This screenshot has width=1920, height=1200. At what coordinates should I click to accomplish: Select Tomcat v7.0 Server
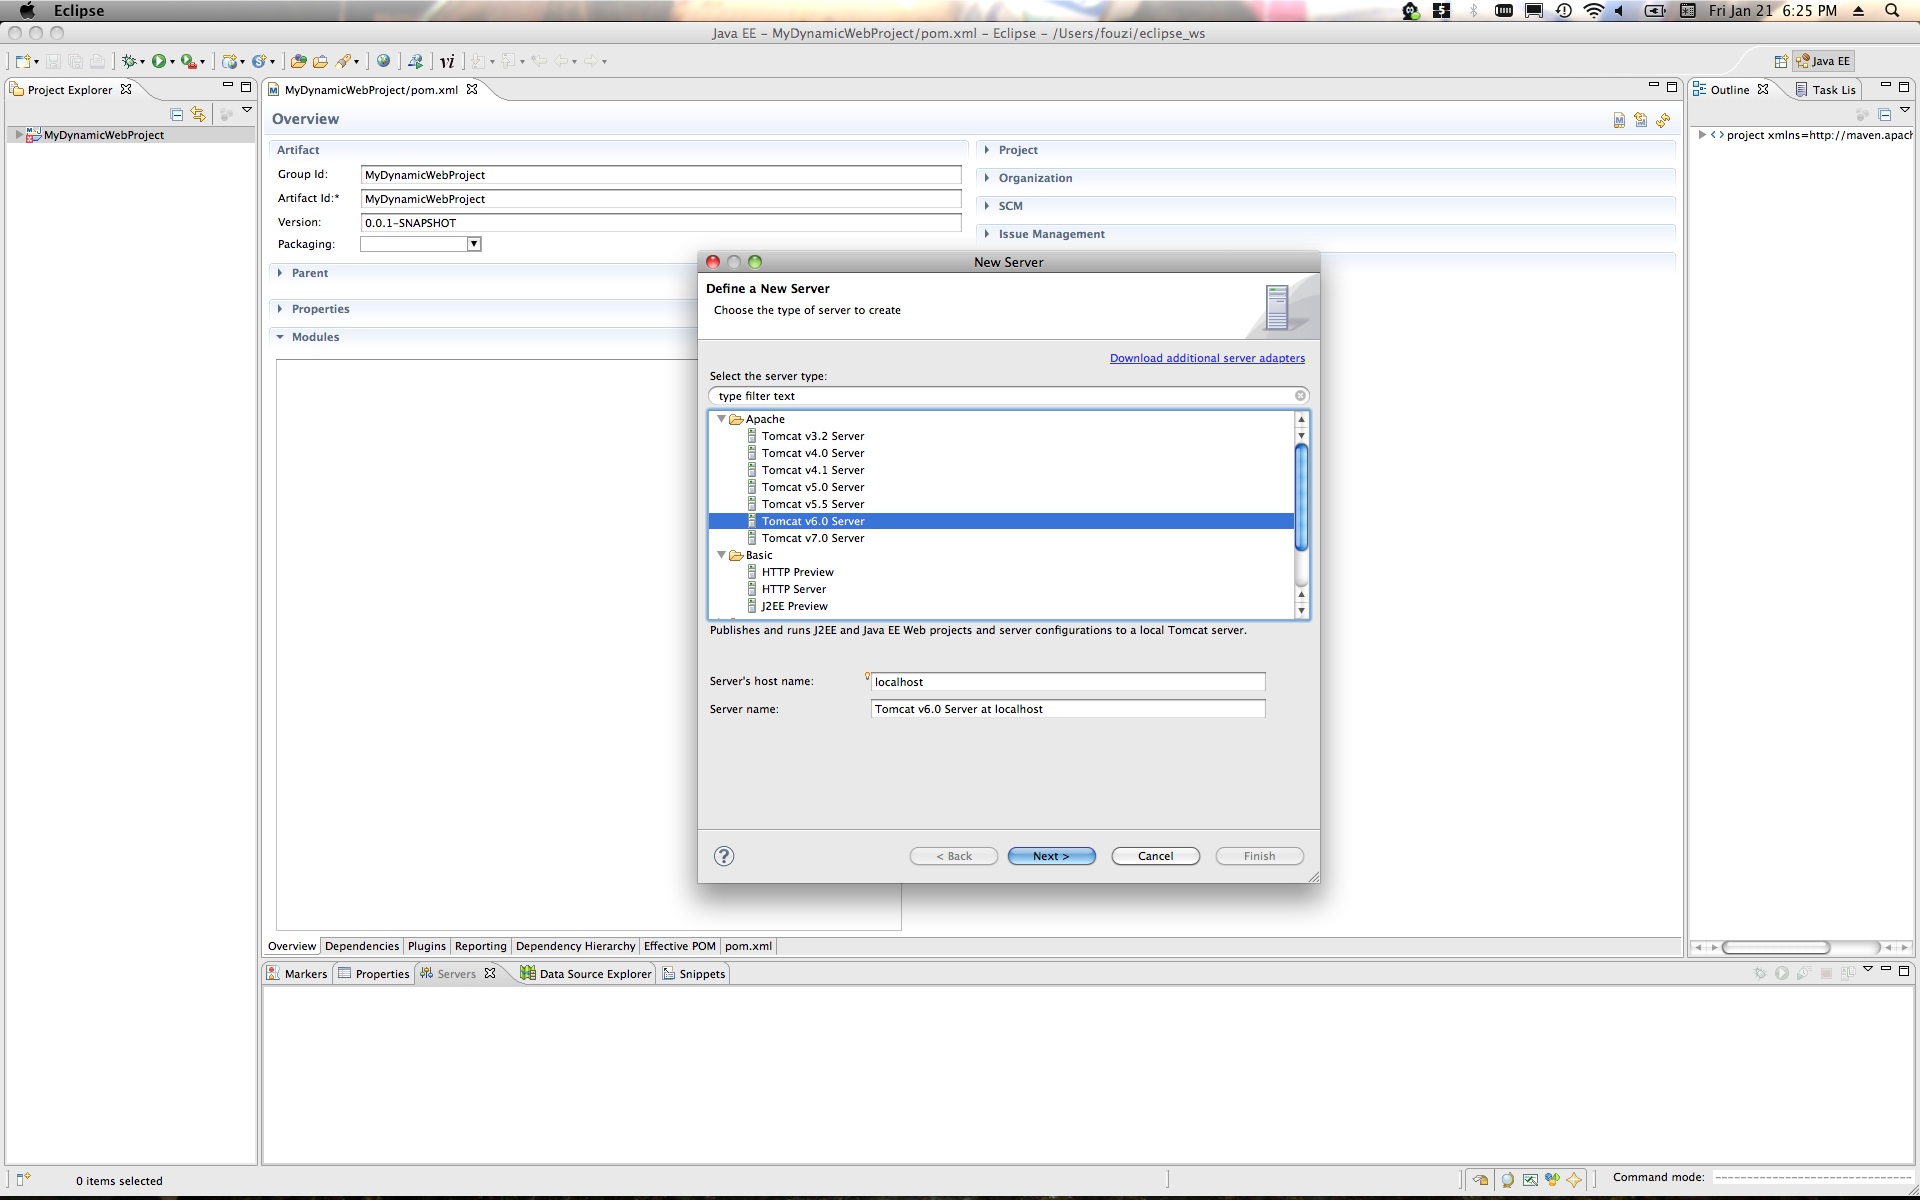click(812, 538)
